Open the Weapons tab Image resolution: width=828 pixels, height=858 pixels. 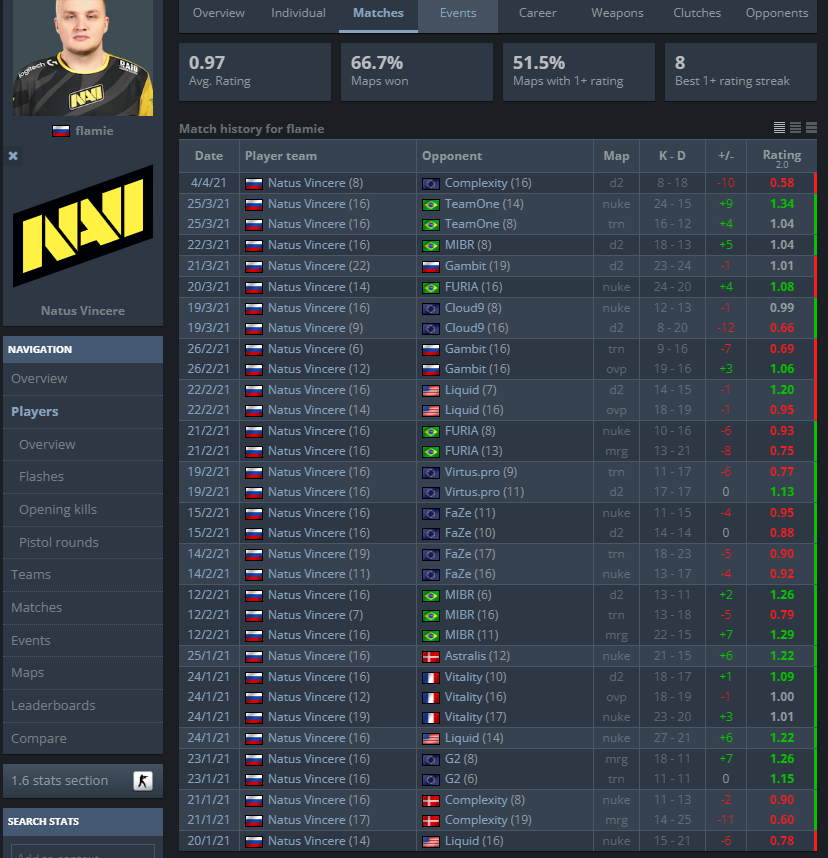point(617,13)
